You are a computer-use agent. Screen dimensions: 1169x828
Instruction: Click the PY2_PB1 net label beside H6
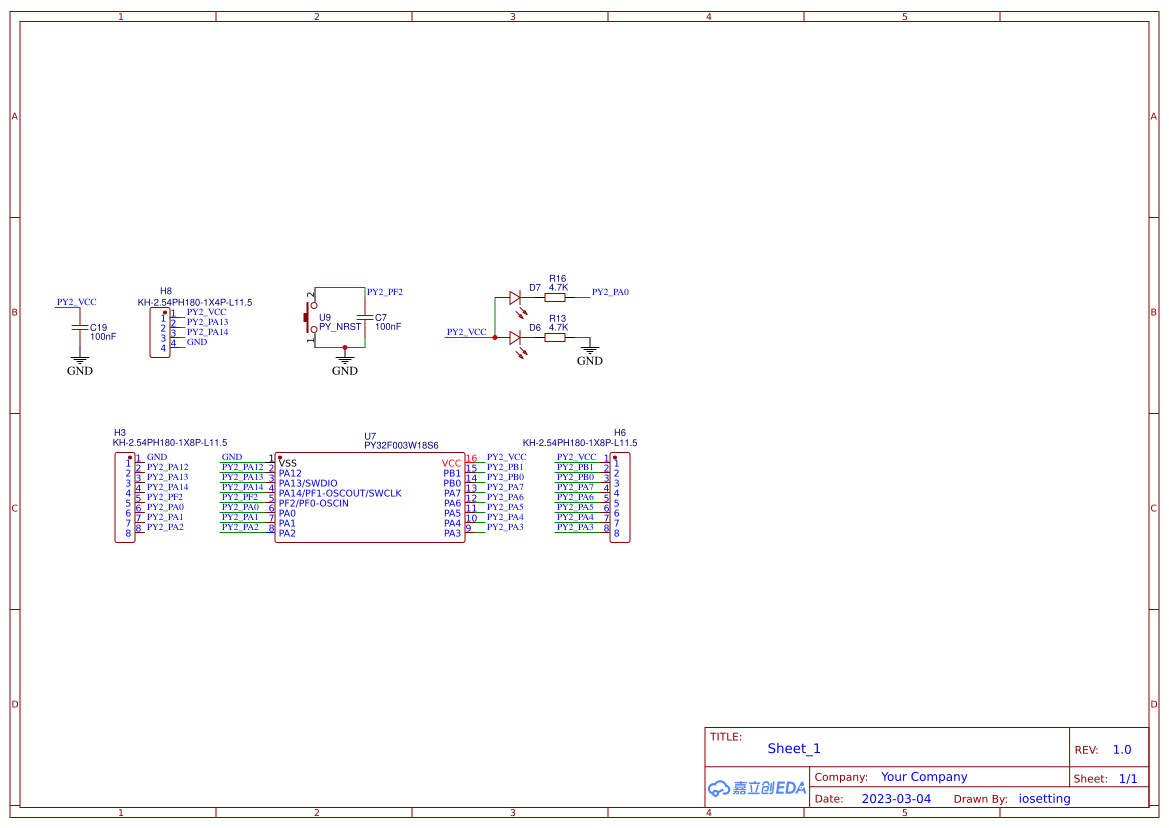(x=576, y=467)
